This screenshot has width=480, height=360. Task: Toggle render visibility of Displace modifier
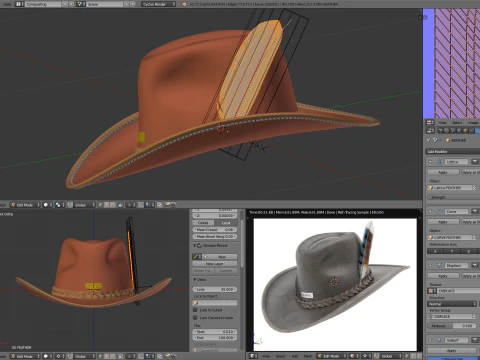point(474,265)
